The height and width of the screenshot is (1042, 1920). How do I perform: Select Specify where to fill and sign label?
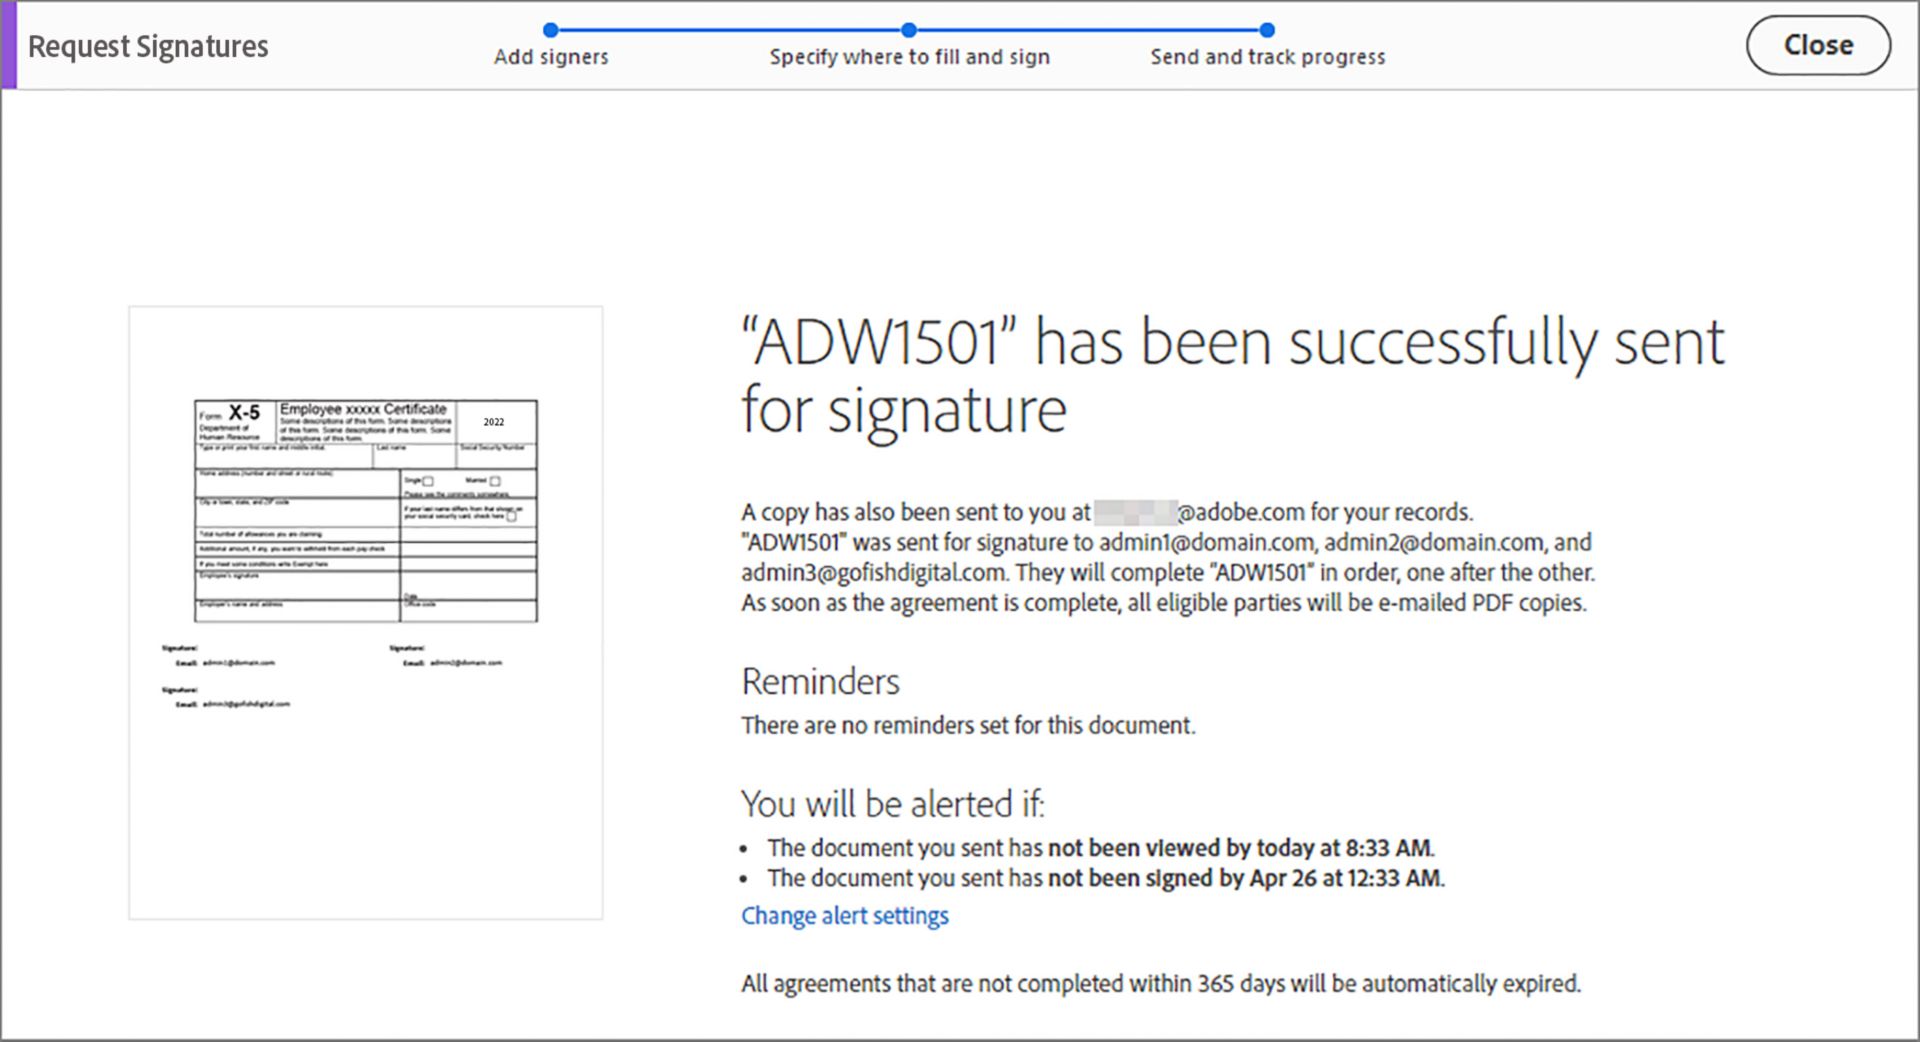point(909,57)
